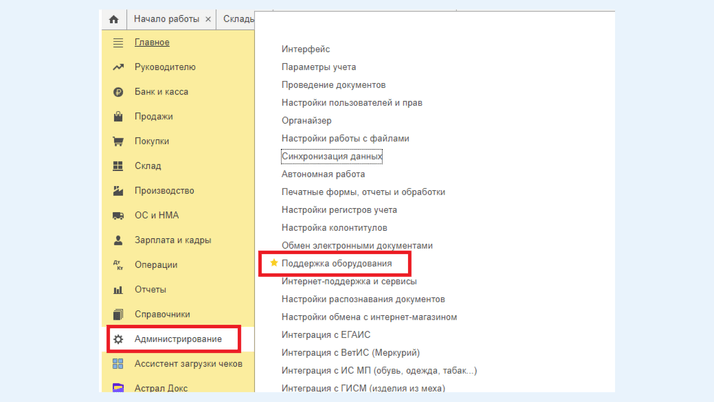The height and width of the screenshot is (402, 714).
Task: Close the Начало работы tab
Action: [208, 19]
